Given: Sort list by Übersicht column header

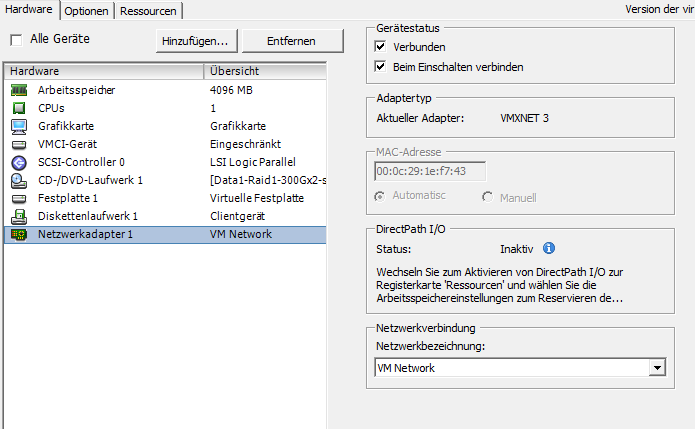Looking at the screenshot, I should pyautogui.click(x=265, y=71).
